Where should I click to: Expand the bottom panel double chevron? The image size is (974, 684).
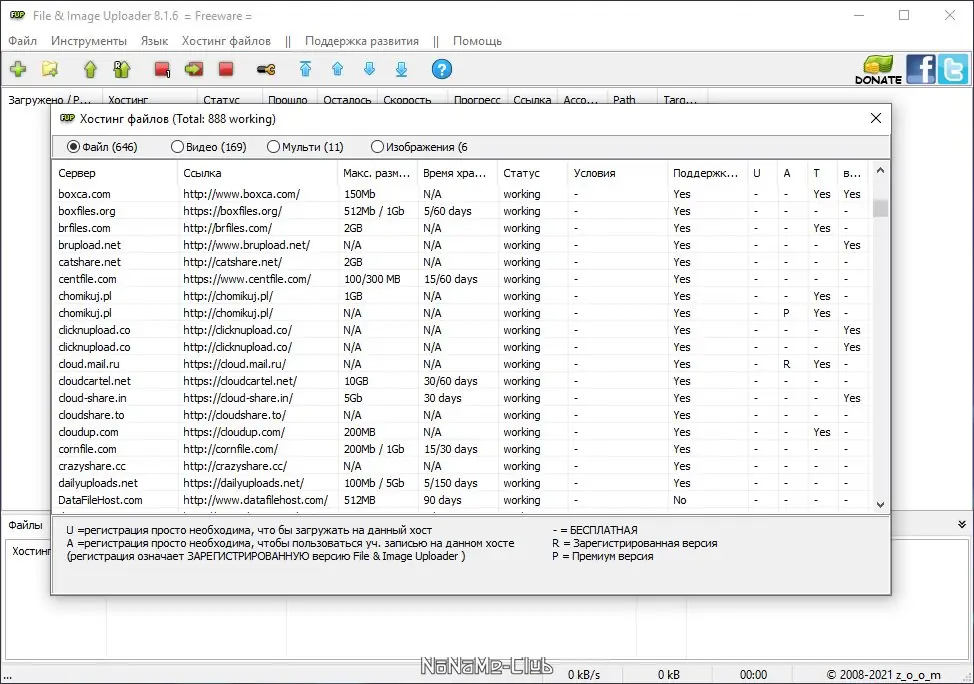pyautogui.click(x=962, y=524)
